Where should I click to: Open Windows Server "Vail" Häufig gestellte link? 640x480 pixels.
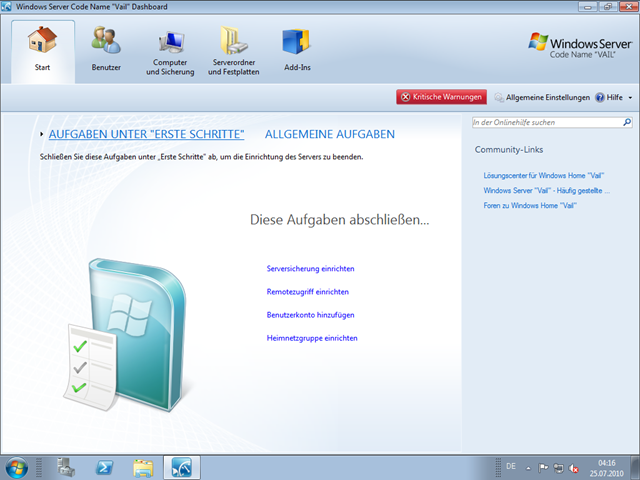pyautogui.click(x=547, y=191)
